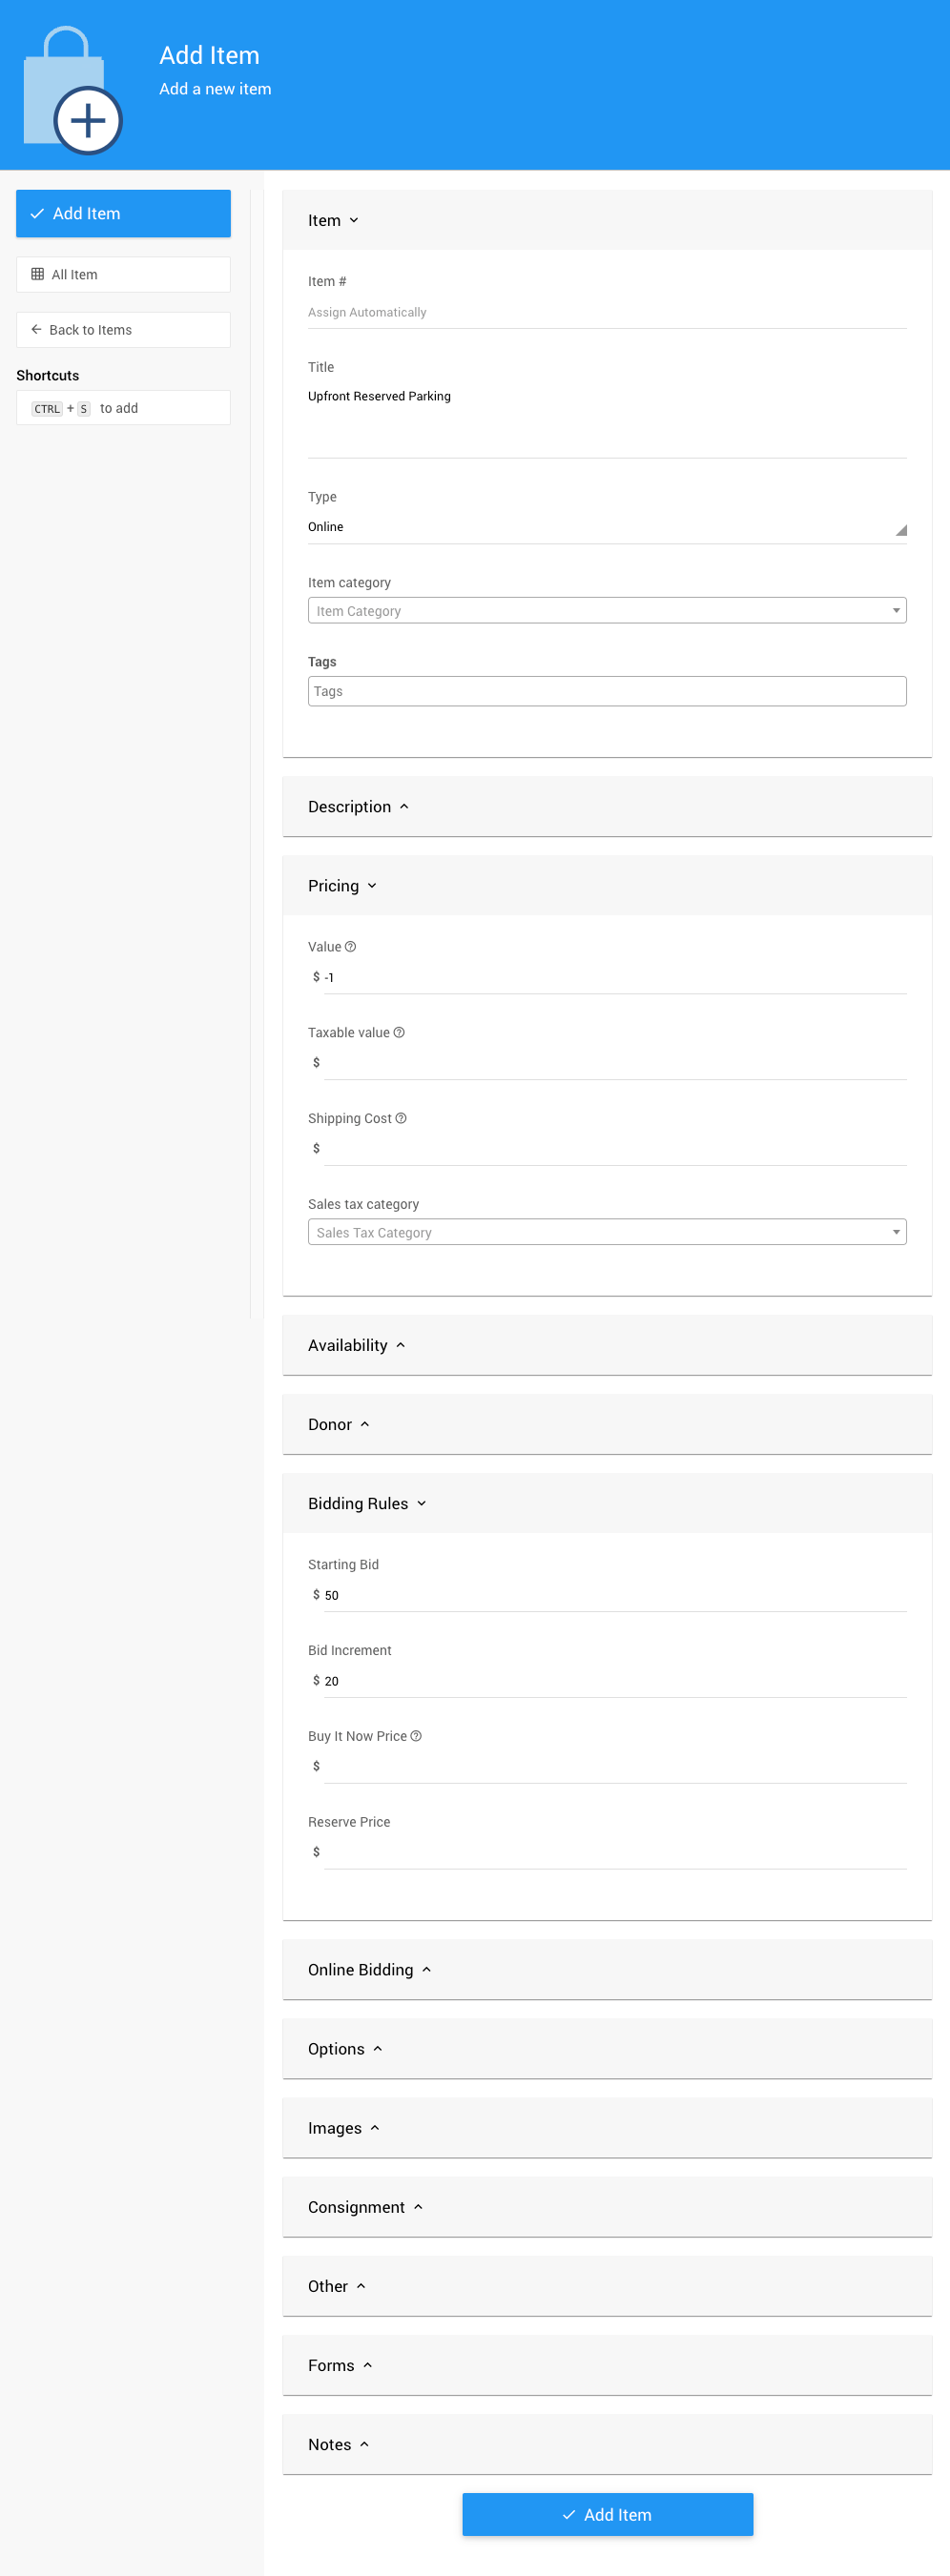This screenshot has height=2576, width=950.
Task: Click the Shipping Cost help icon
Action: 401,1119
